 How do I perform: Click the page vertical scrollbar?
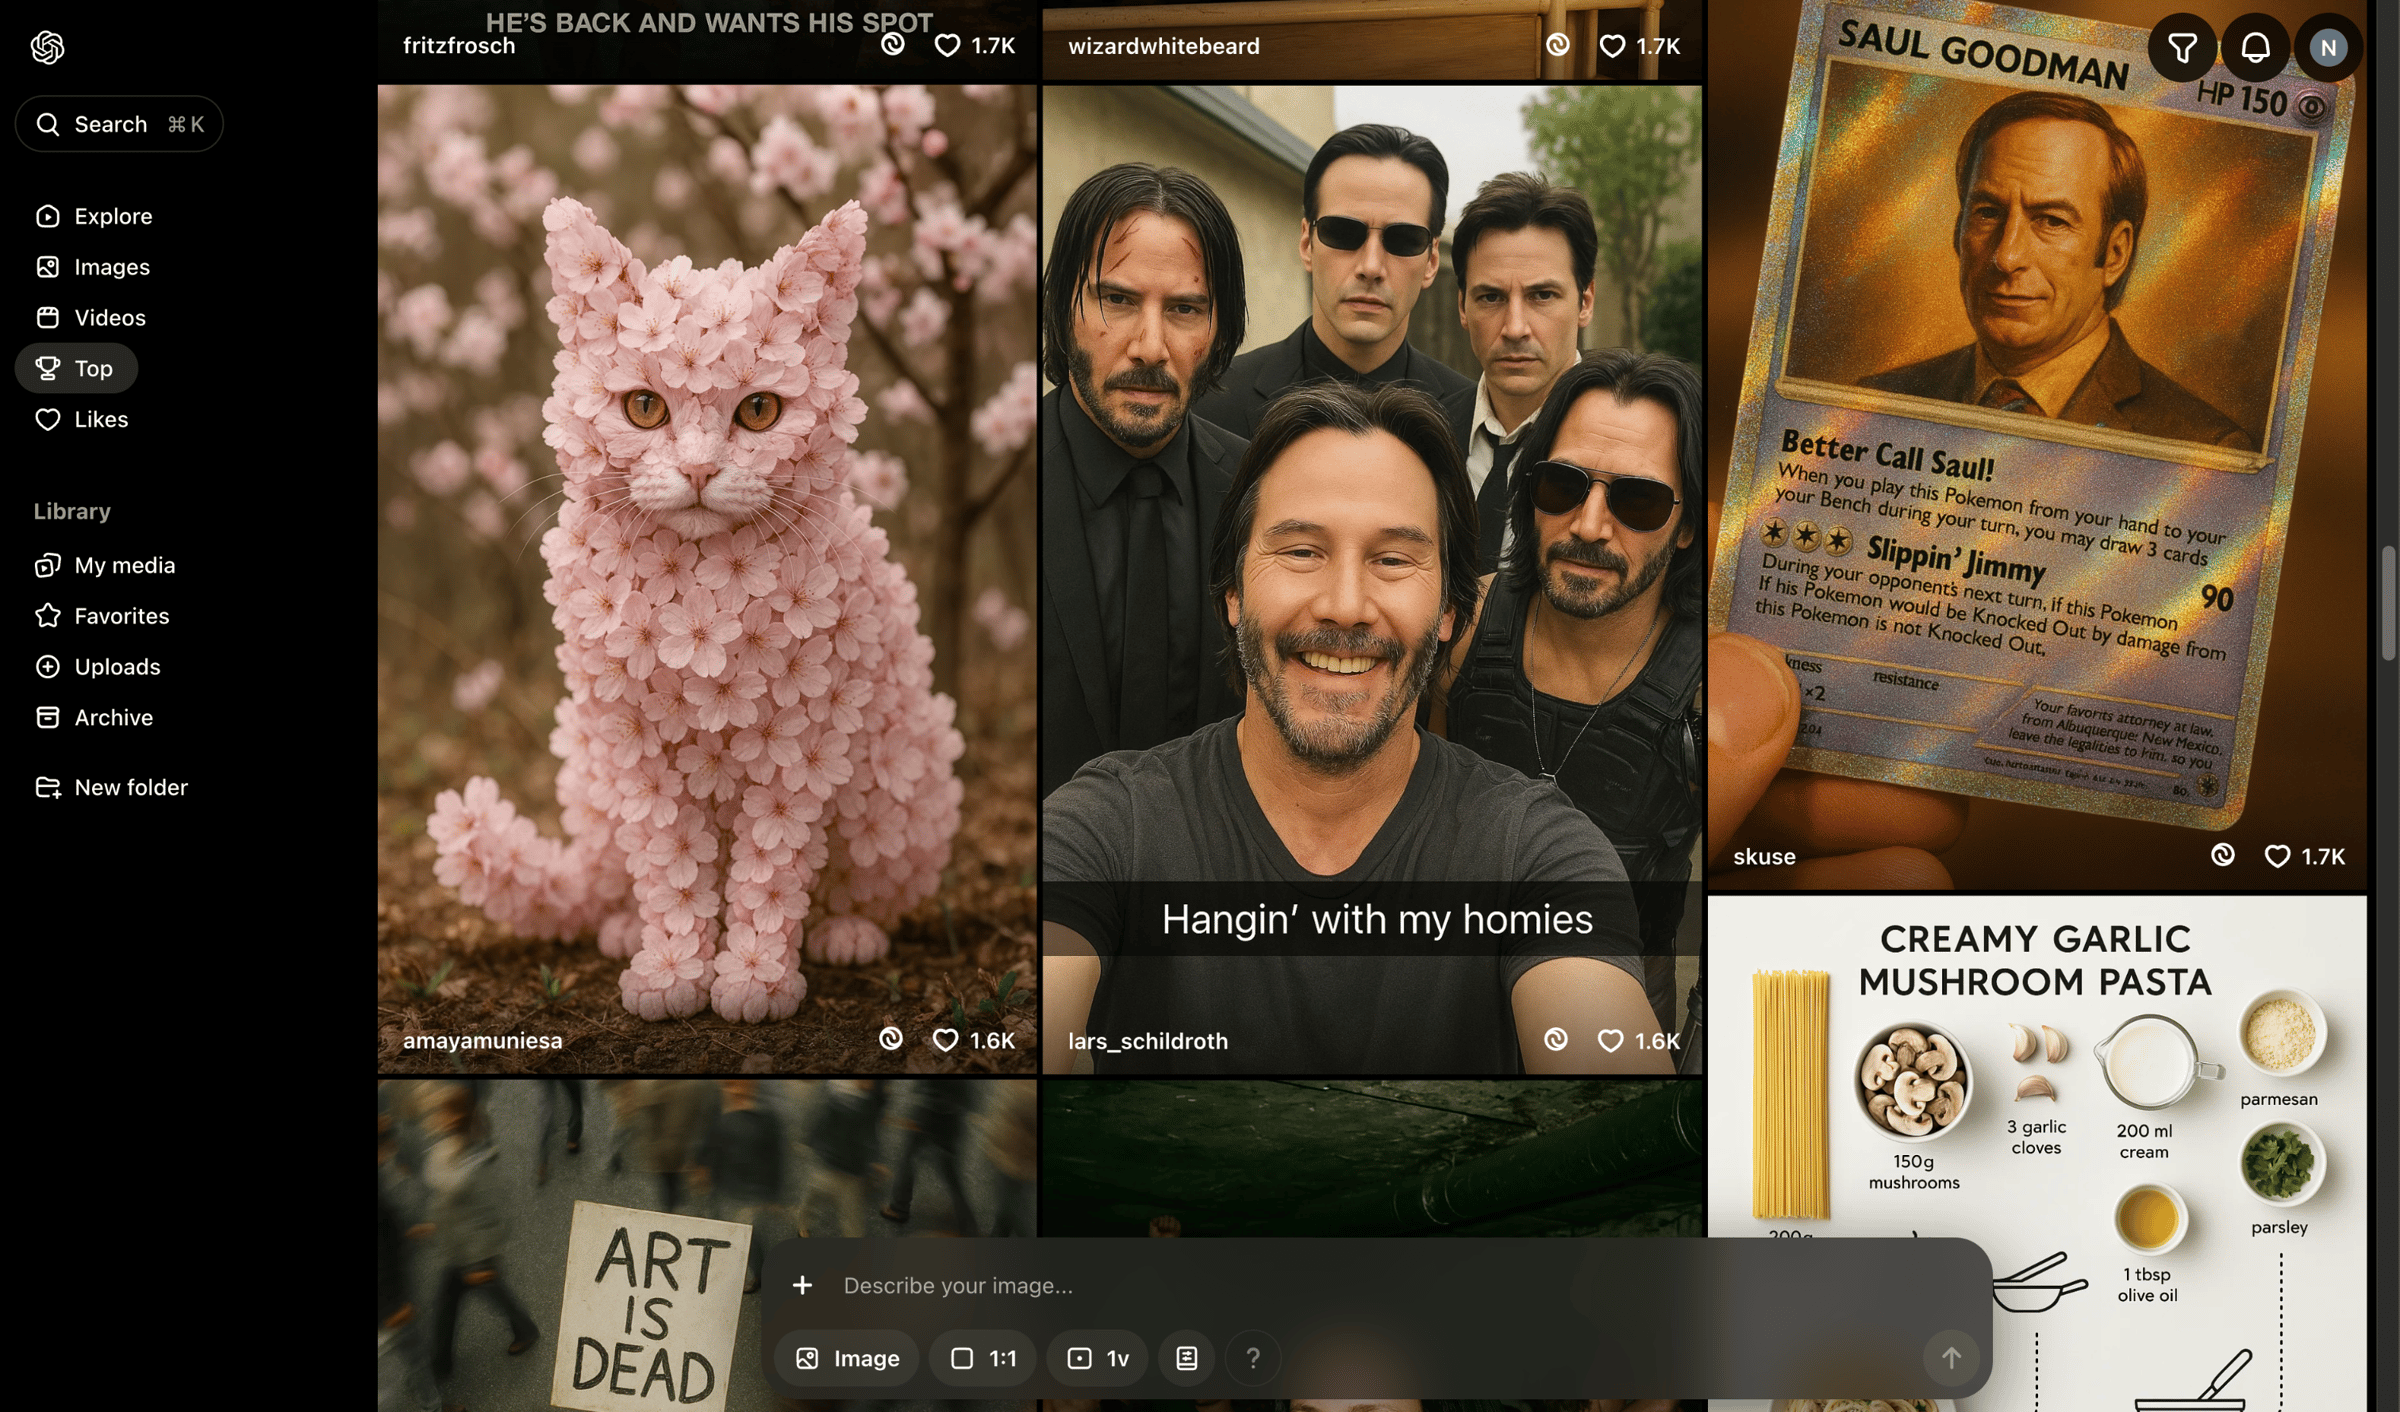[2389, 604]
